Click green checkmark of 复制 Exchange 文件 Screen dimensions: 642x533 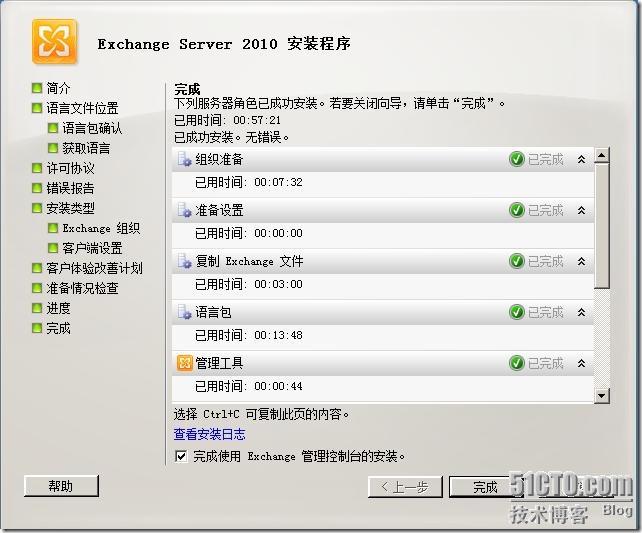point(517,261)
